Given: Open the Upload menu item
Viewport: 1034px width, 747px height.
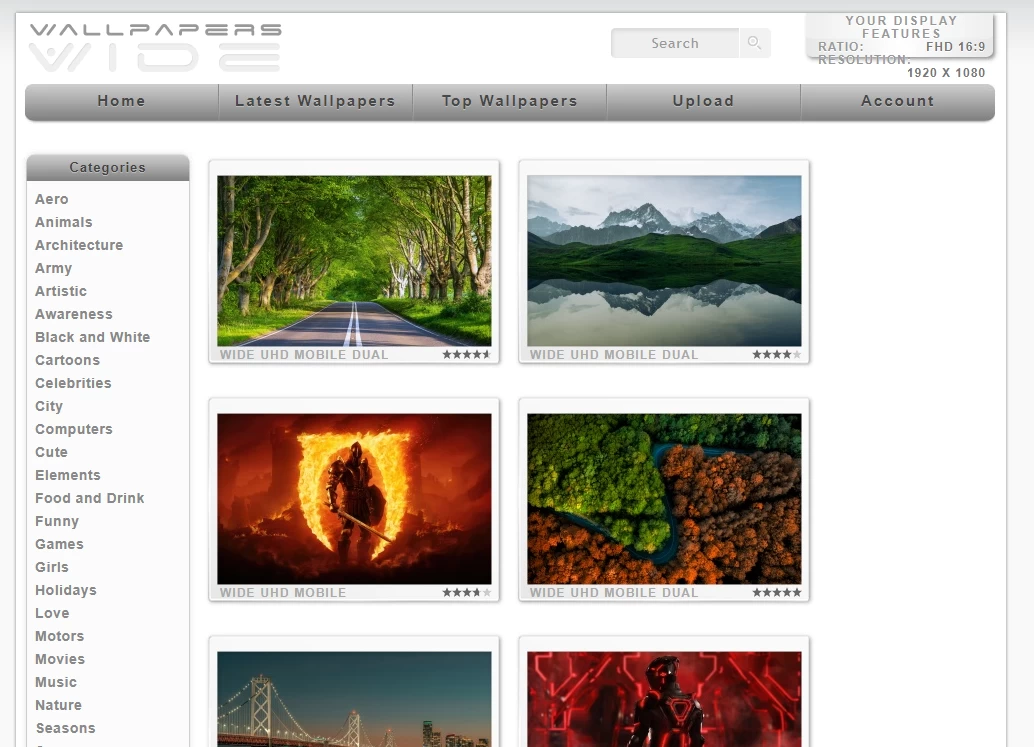Looking at the screenshot, I should pyautogui.click(x=703, y=101).
